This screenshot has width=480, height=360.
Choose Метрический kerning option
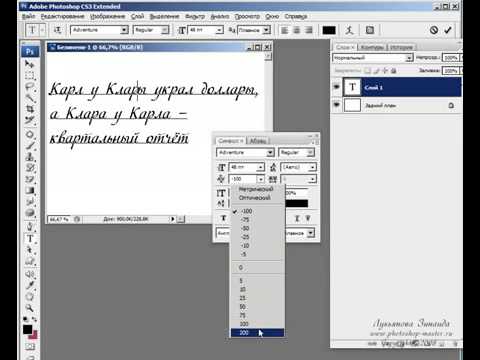pos(256,189)
